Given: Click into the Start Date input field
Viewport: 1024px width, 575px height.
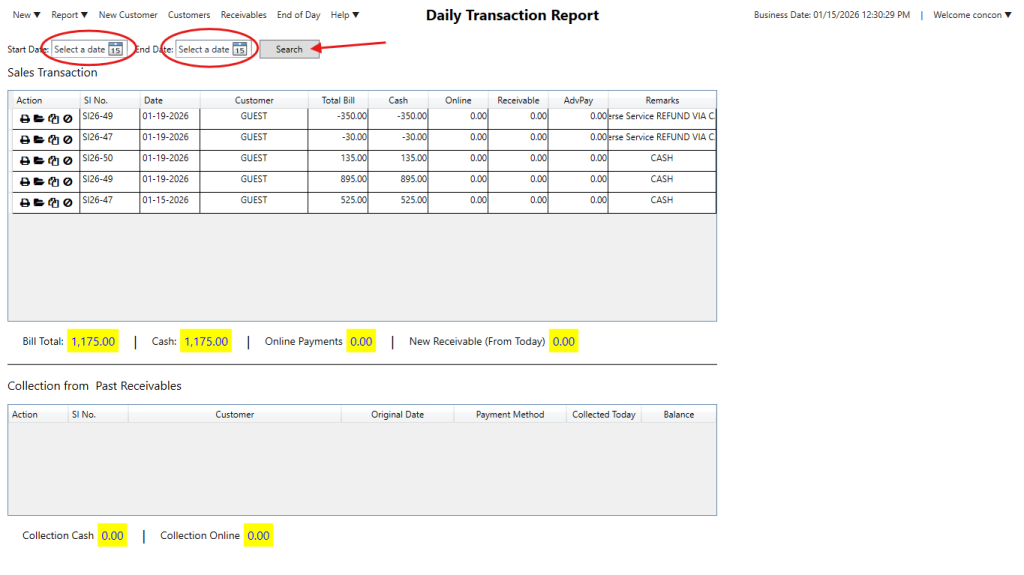Looking at the screenshot, I should pyautogui.click(x=79, y=50).
